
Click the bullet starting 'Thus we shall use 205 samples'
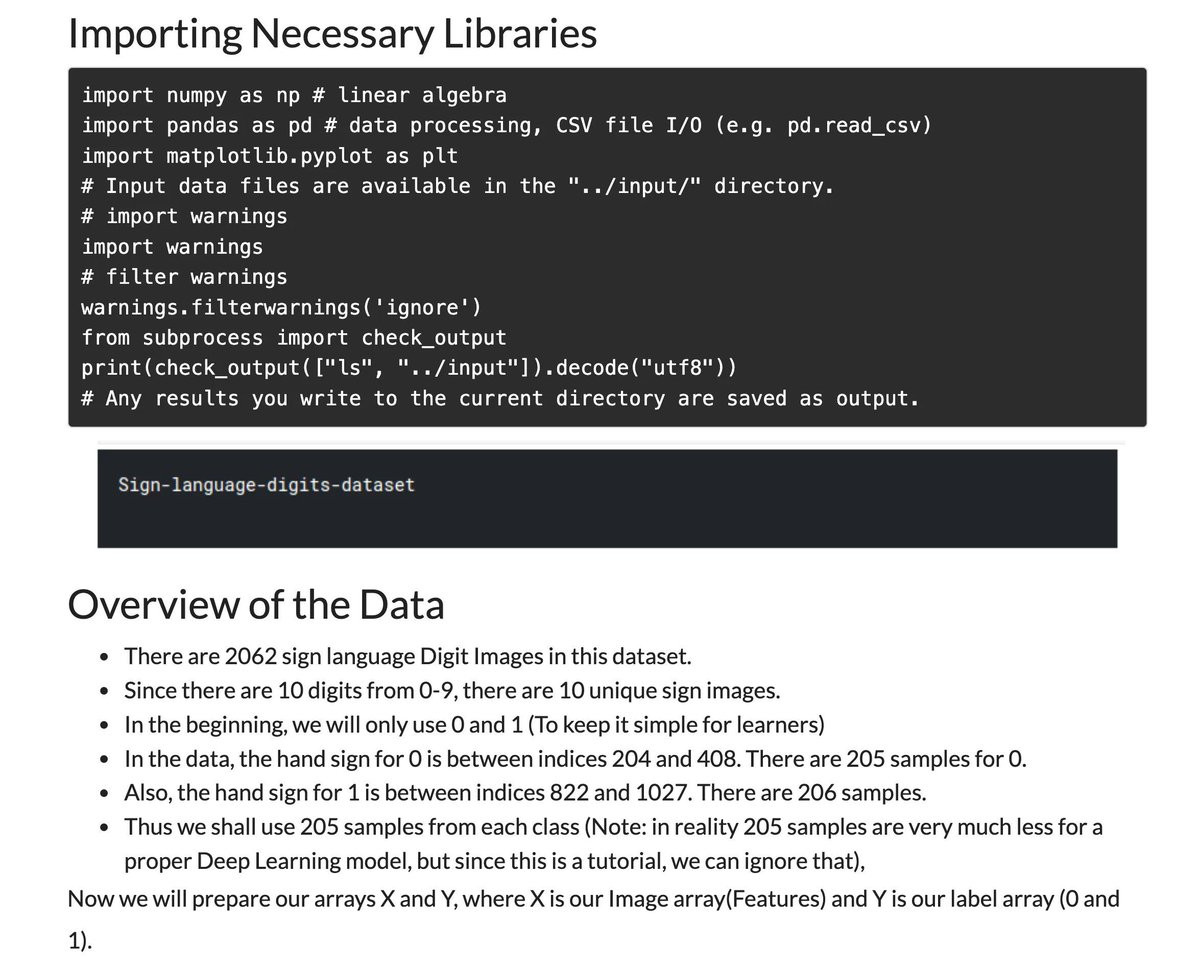tap(613, 844)
